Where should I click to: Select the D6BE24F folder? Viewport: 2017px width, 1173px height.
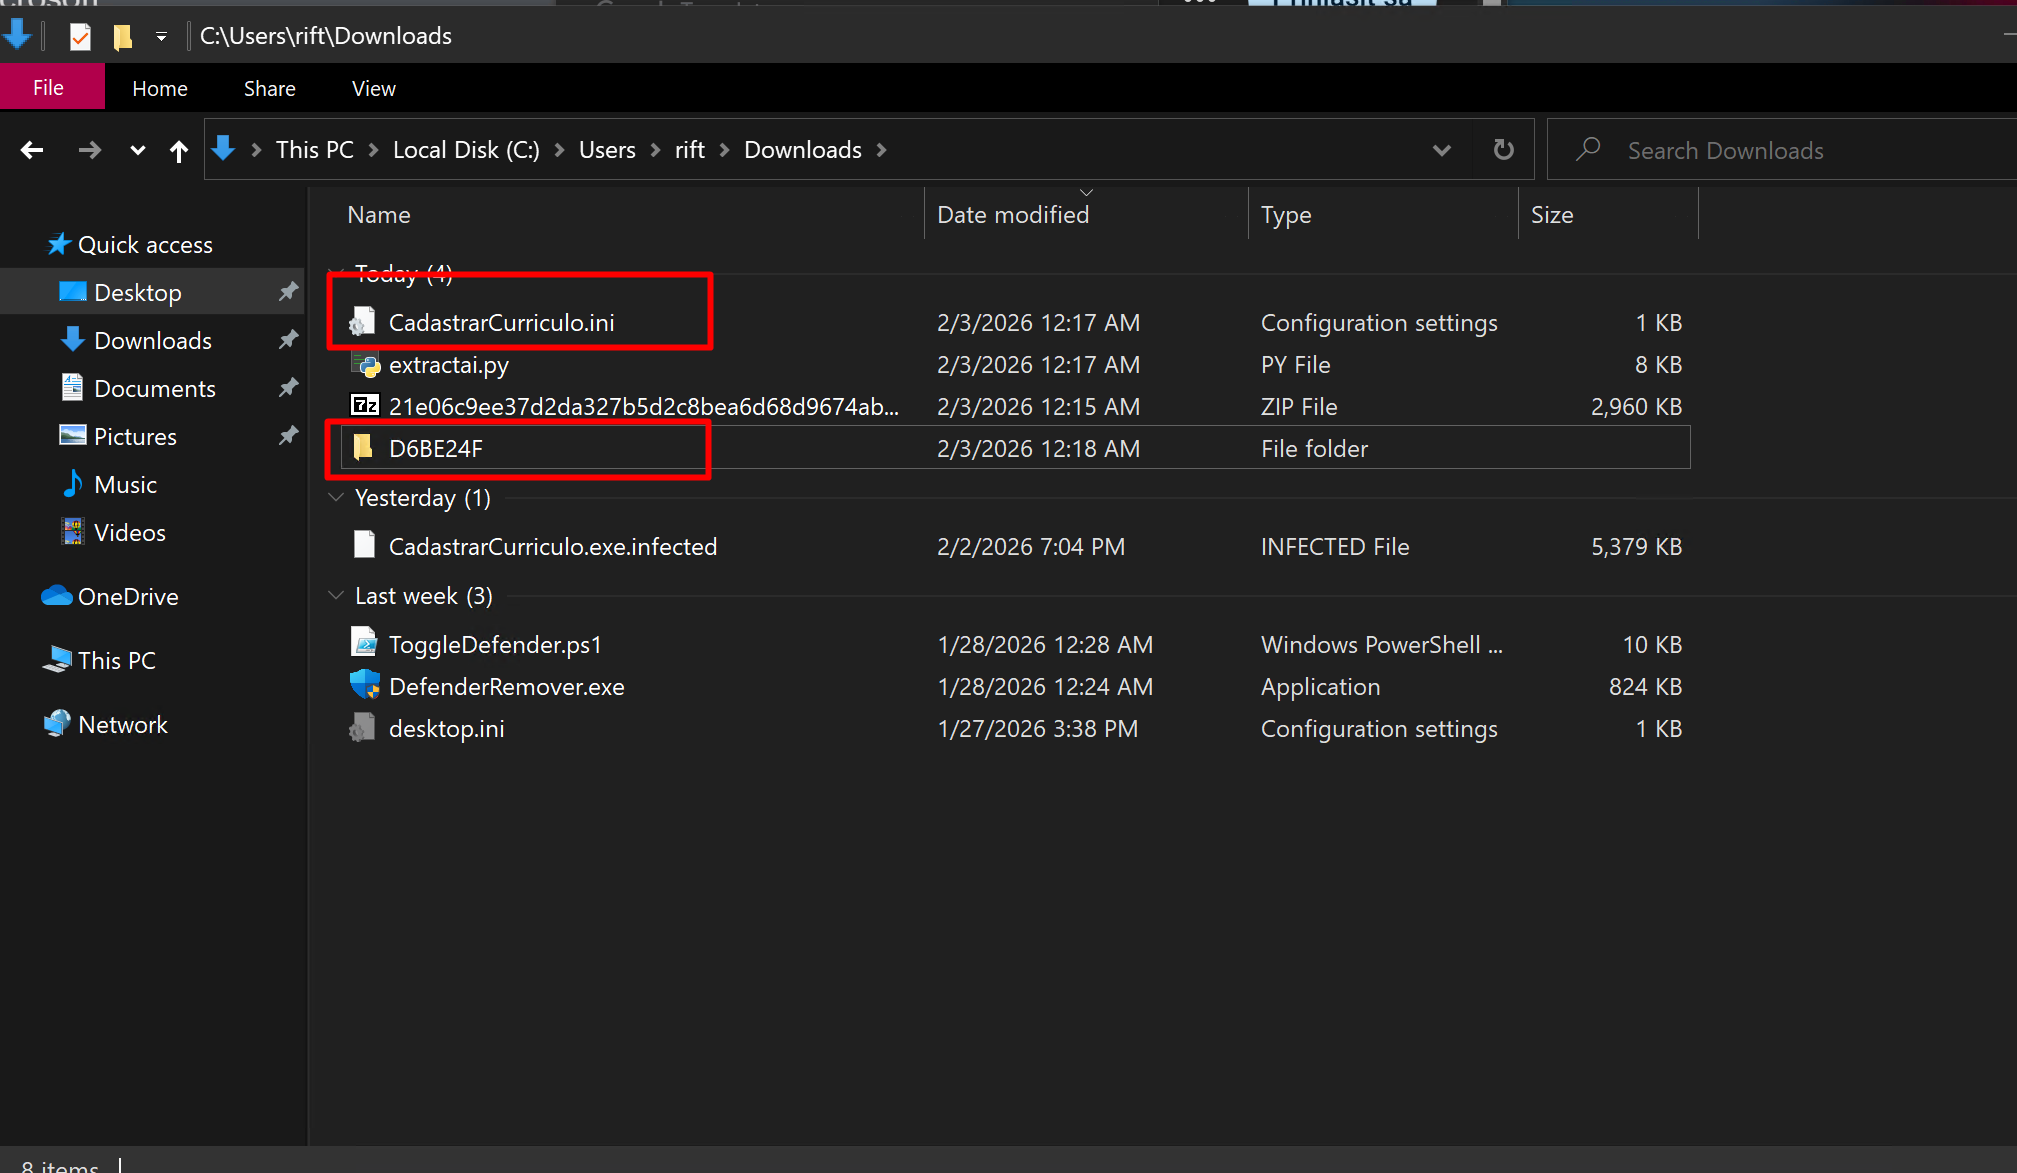click(1015, 449)
